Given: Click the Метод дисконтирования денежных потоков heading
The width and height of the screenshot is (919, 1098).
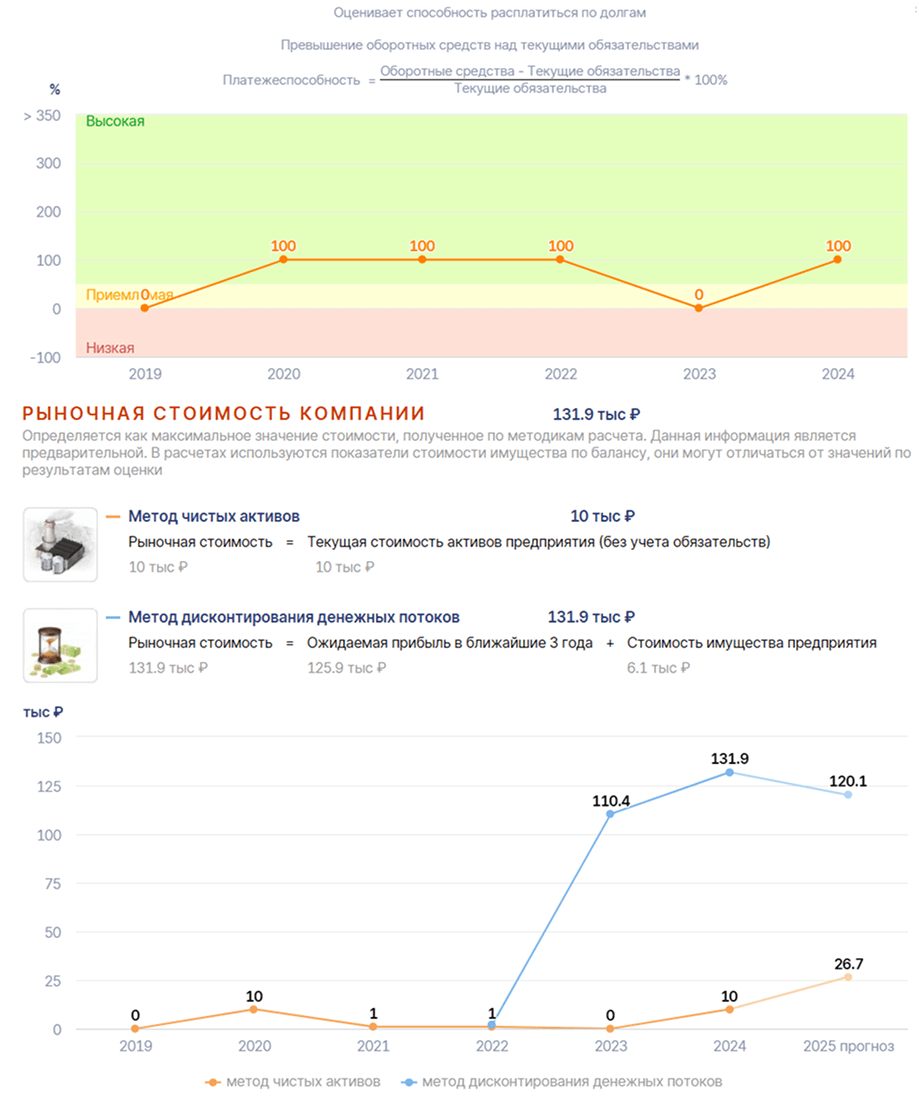Looking at the screenshot, I should pos(293,618).
